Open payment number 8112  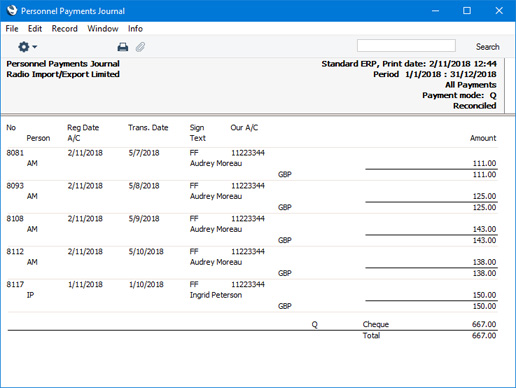(x=15, y=251)
